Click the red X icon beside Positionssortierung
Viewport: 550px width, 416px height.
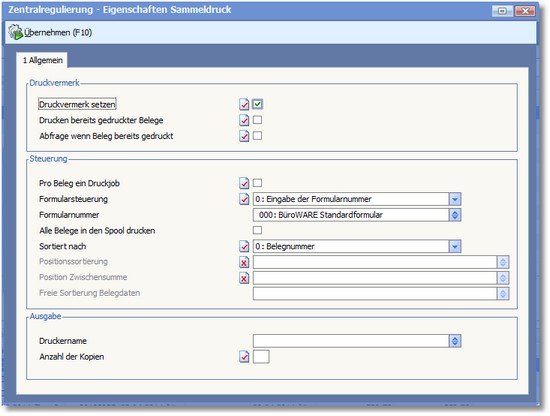tap(244, 262)
